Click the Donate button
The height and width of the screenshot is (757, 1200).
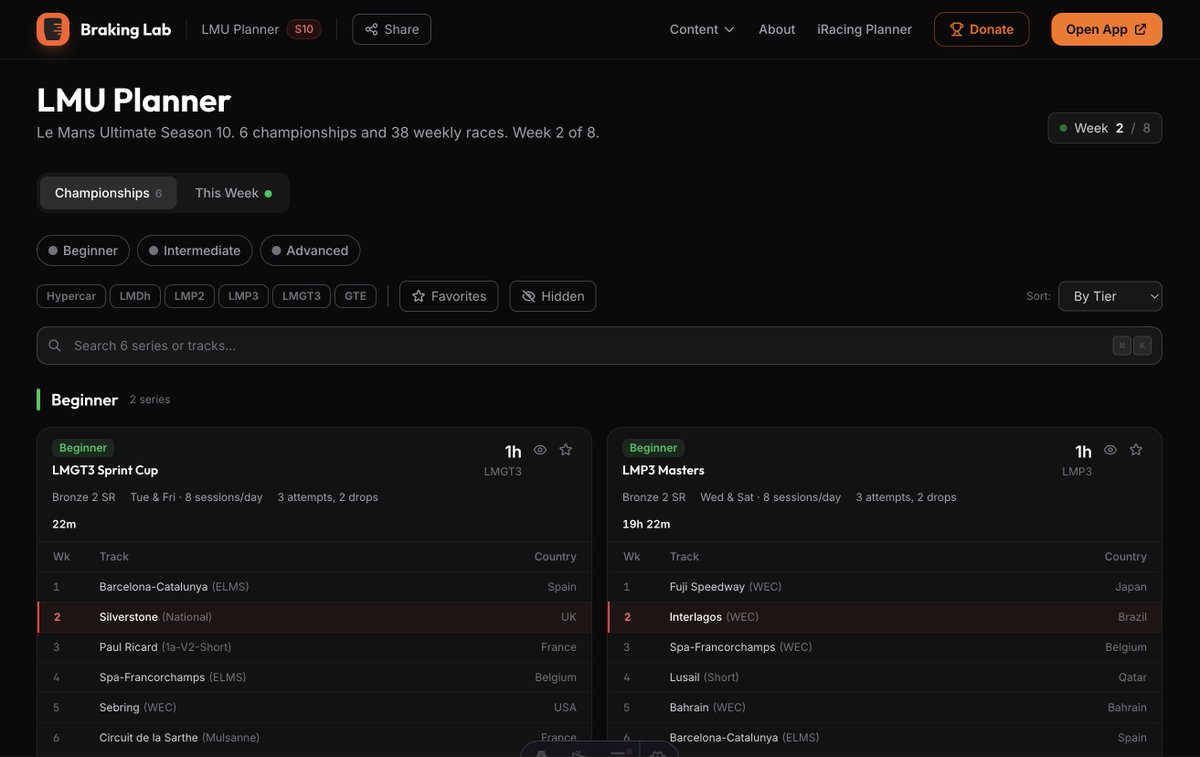(981, 29)
